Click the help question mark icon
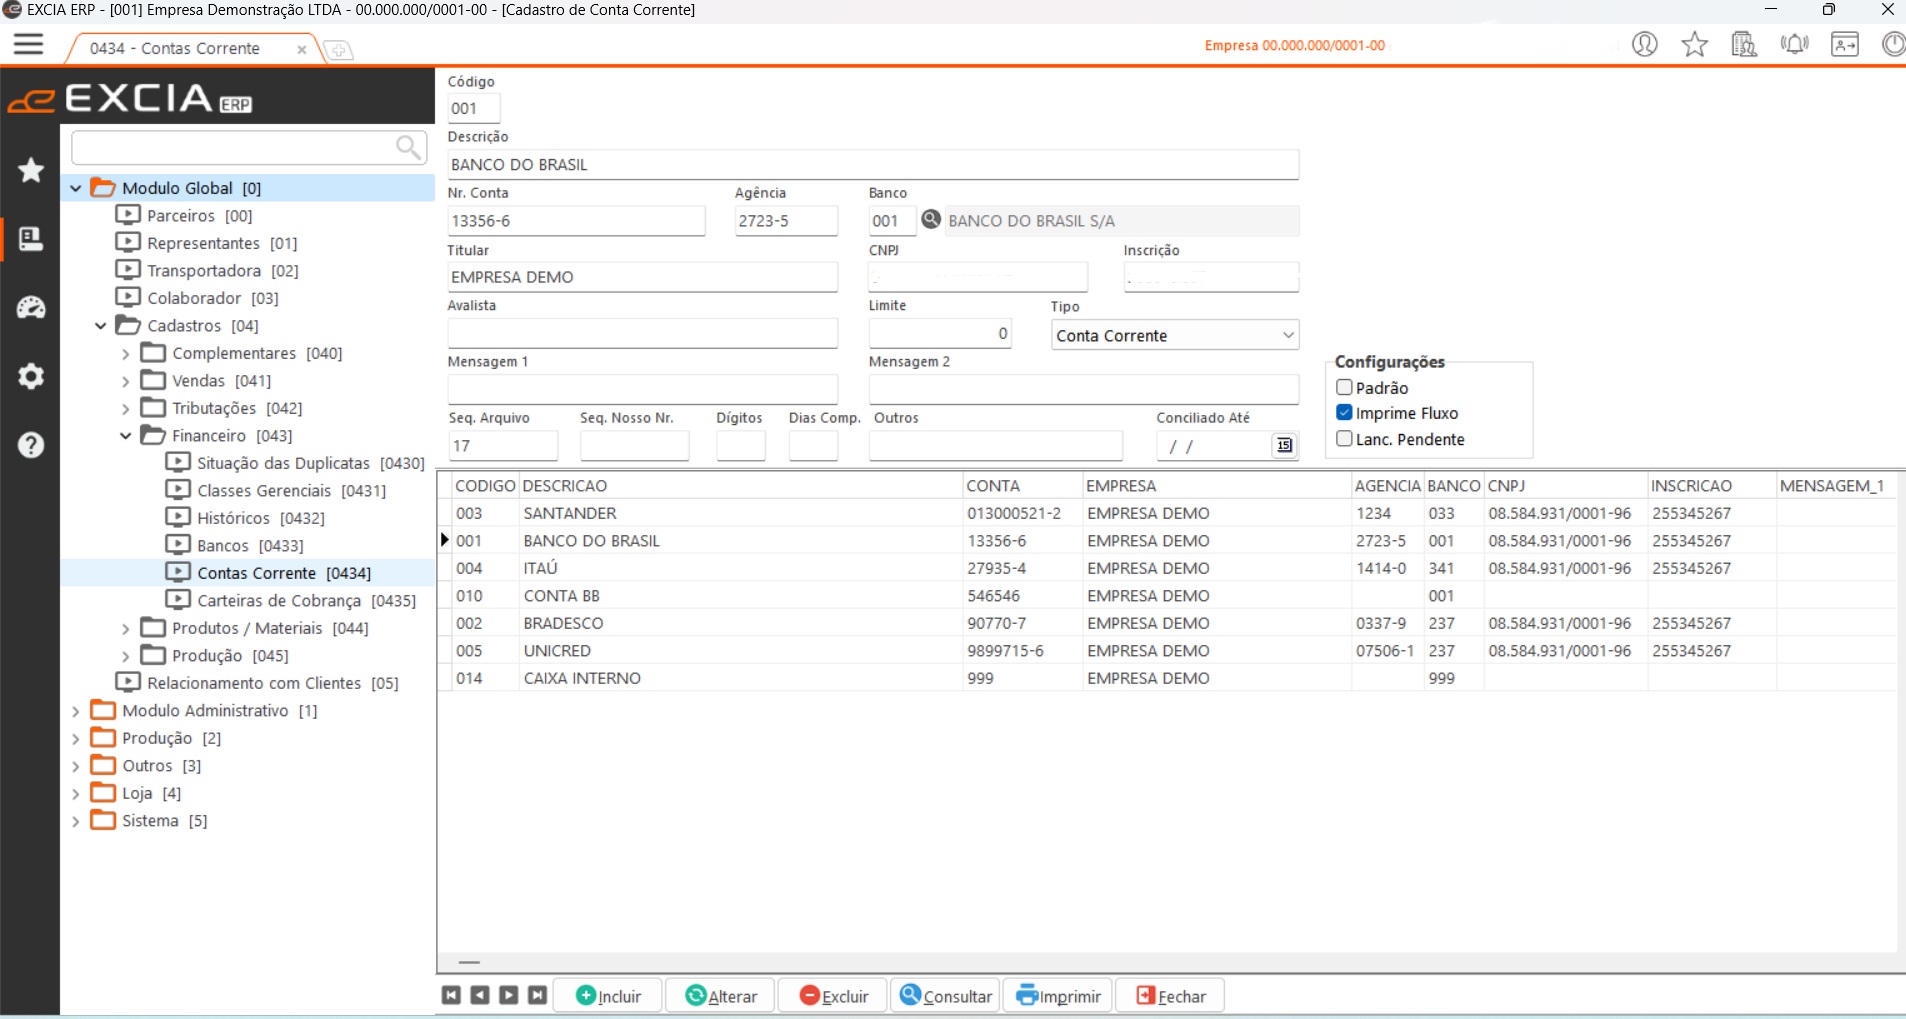 tap(31, 445)
